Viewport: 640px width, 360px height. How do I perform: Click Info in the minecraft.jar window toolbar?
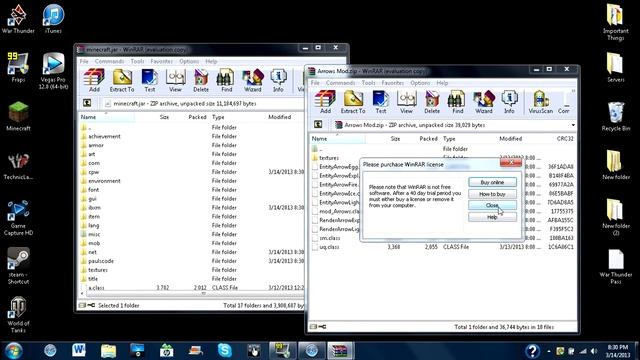pos(278,80)
